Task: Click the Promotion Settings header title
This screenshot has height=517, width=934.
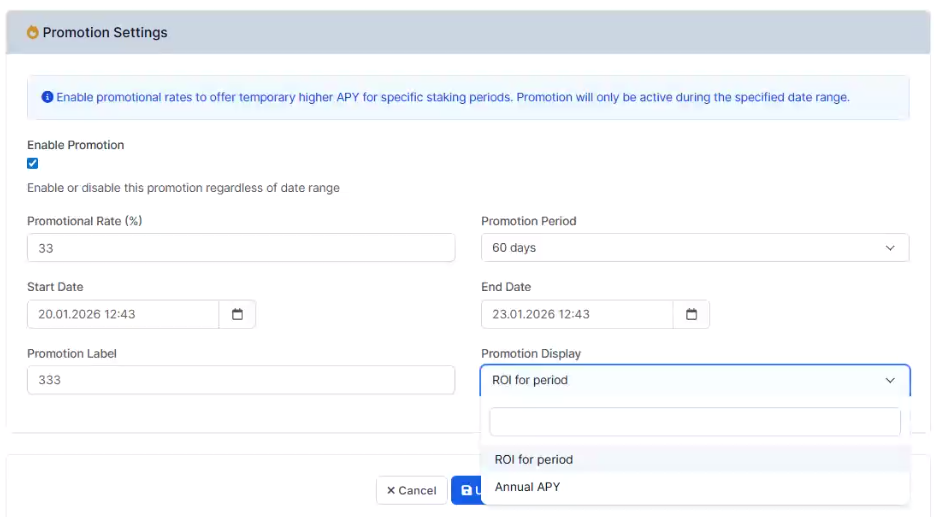Action: (x=105, y=33)
